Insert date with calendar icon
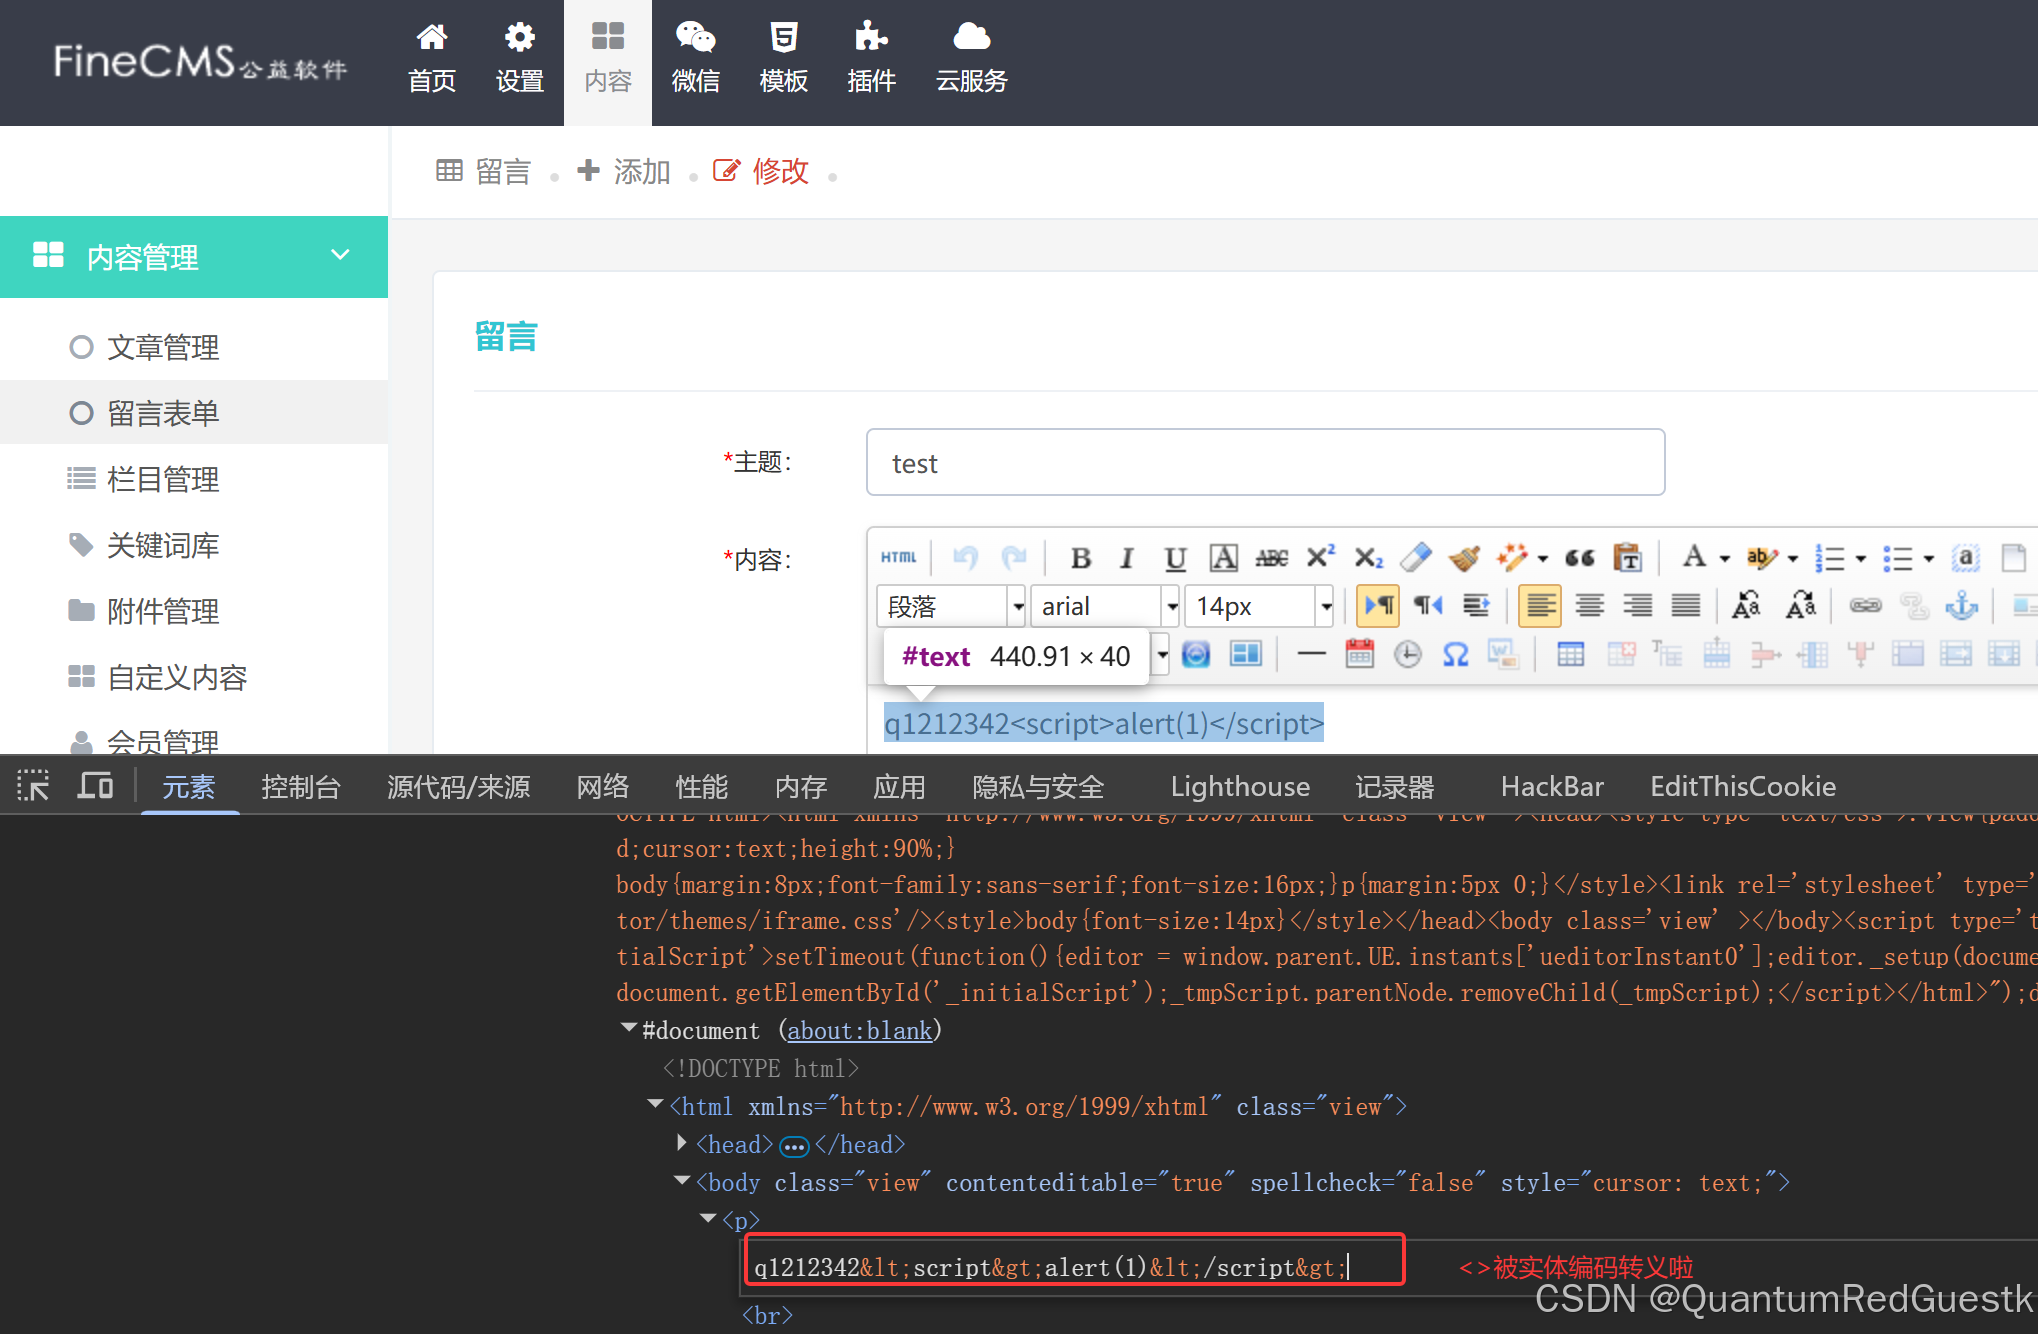Image resolution: width=2038 pixels, height=1334 pixels. tap(1359, 655)
